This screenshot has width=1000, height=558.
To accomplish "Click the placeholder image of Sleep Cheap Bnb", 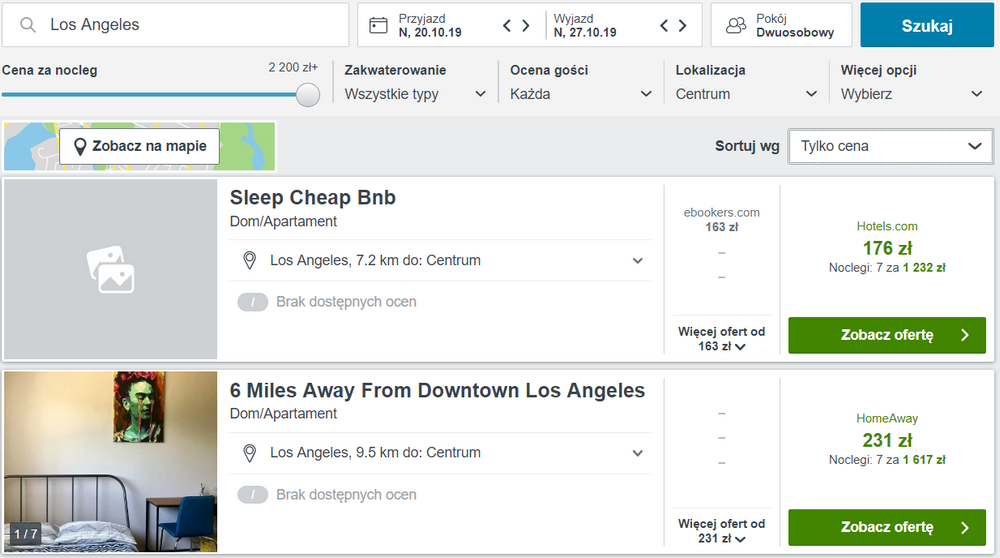I will (x=110, y=269).
